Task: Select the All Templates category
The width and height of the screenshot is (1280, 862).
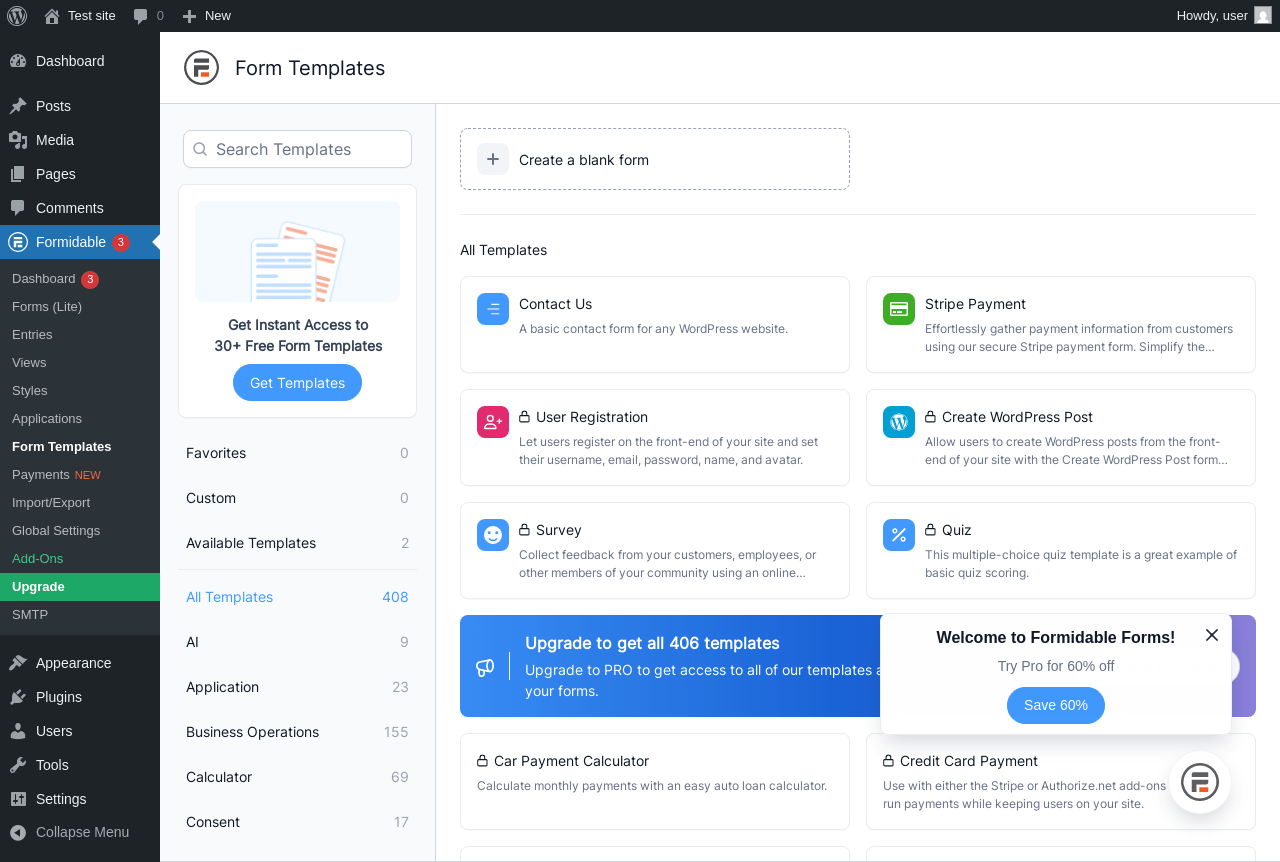Action: pyautogui.click(x=297, y=597)
